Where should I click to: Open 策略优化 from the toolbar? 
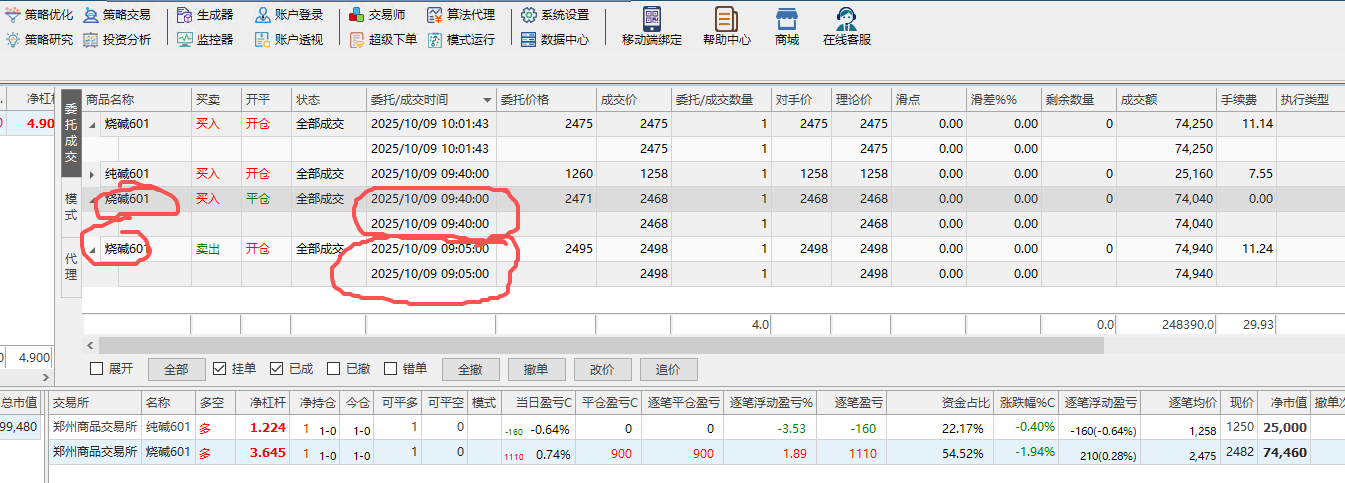[40, 15]
